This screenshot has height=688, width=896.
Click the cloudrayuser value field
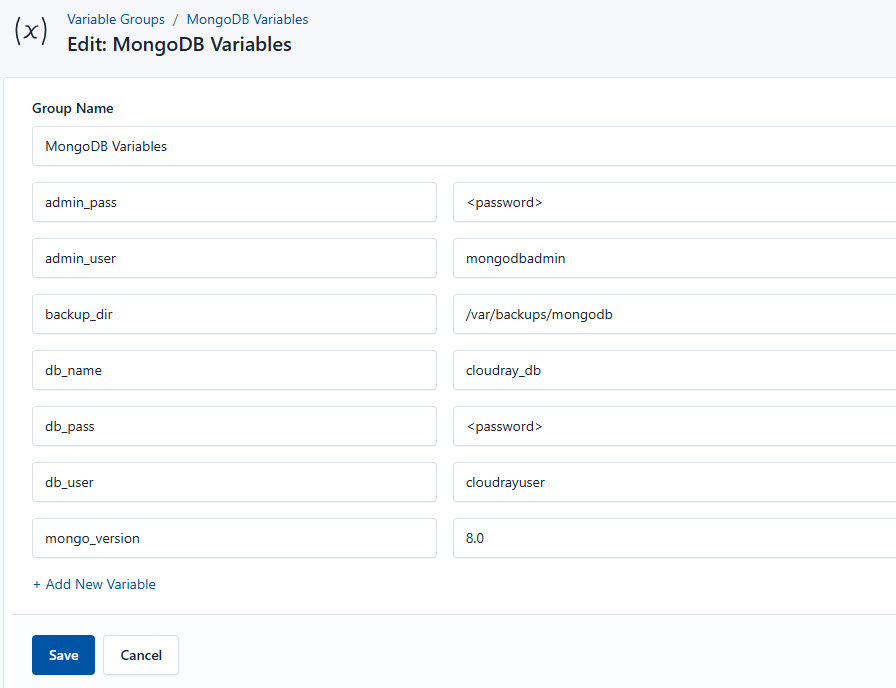pyautogui.click(x=650, y=482)
